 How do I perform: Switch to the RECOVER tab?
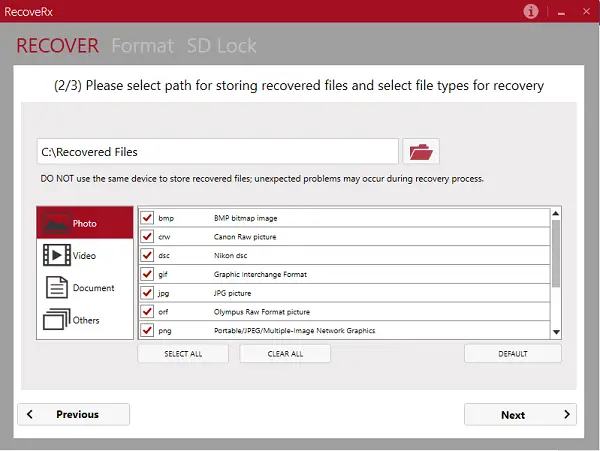57,46
